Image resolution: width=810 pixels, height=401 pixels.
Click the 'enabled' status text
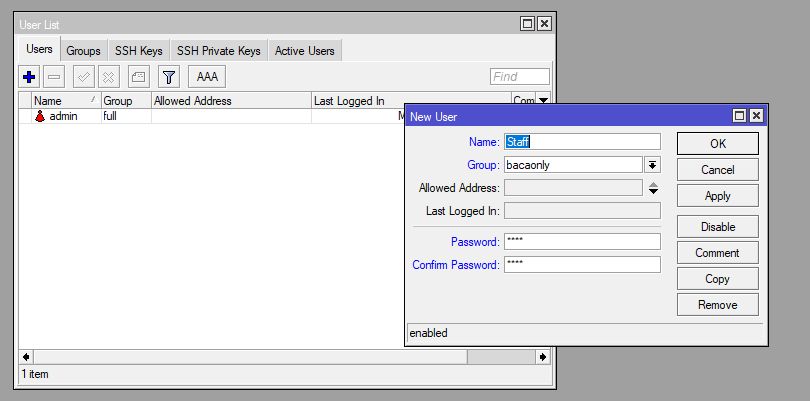point(428,333)
